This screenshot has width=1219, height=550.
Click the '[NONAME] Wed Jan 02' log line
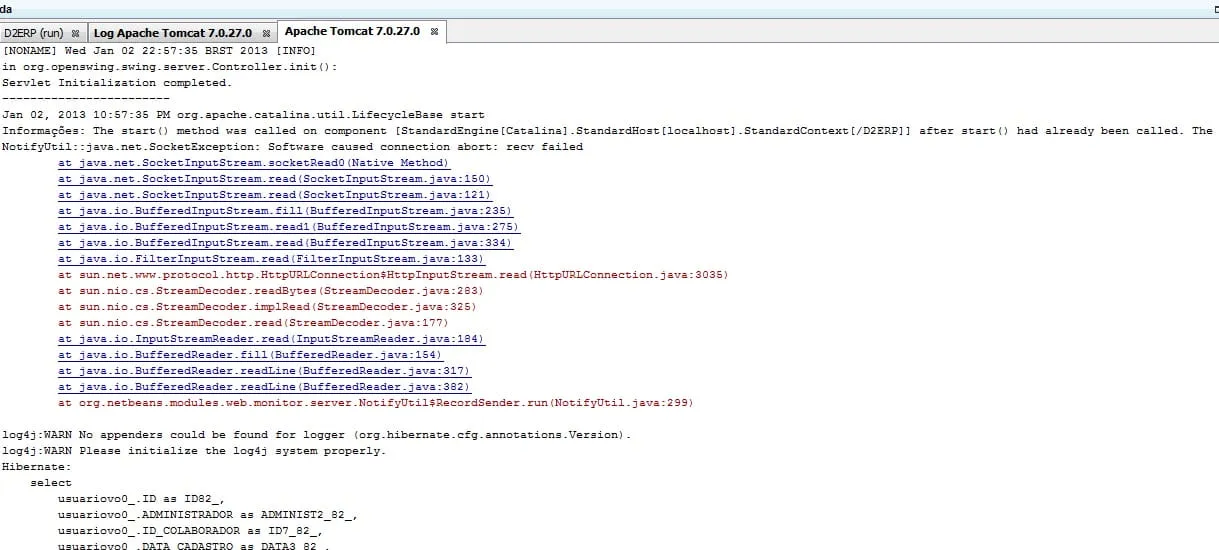click(159, 51)
